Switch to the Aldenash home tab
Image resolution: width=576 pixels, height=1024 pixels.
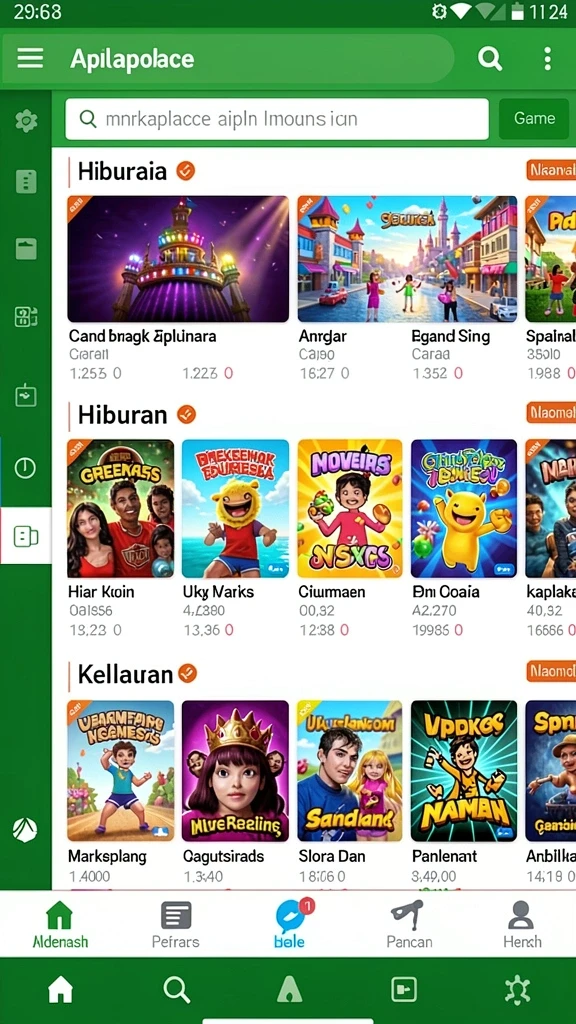pyautogui.click(x=60, y=925)
